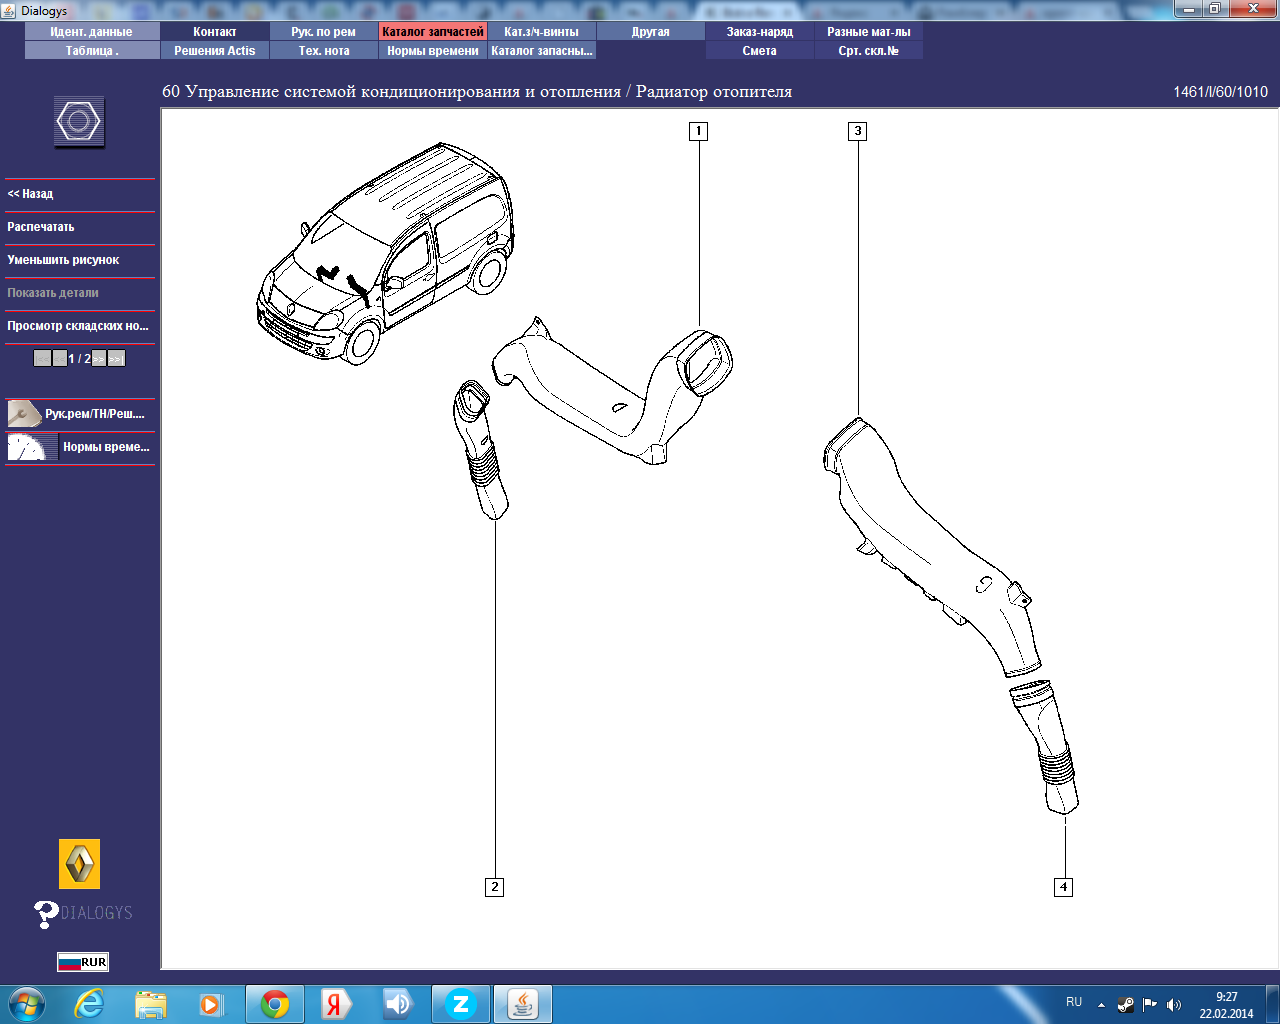This screenshot has height=1024, width=1280.
Task: Open Action Center flag tray icon
Action: coord(1150,1005)
